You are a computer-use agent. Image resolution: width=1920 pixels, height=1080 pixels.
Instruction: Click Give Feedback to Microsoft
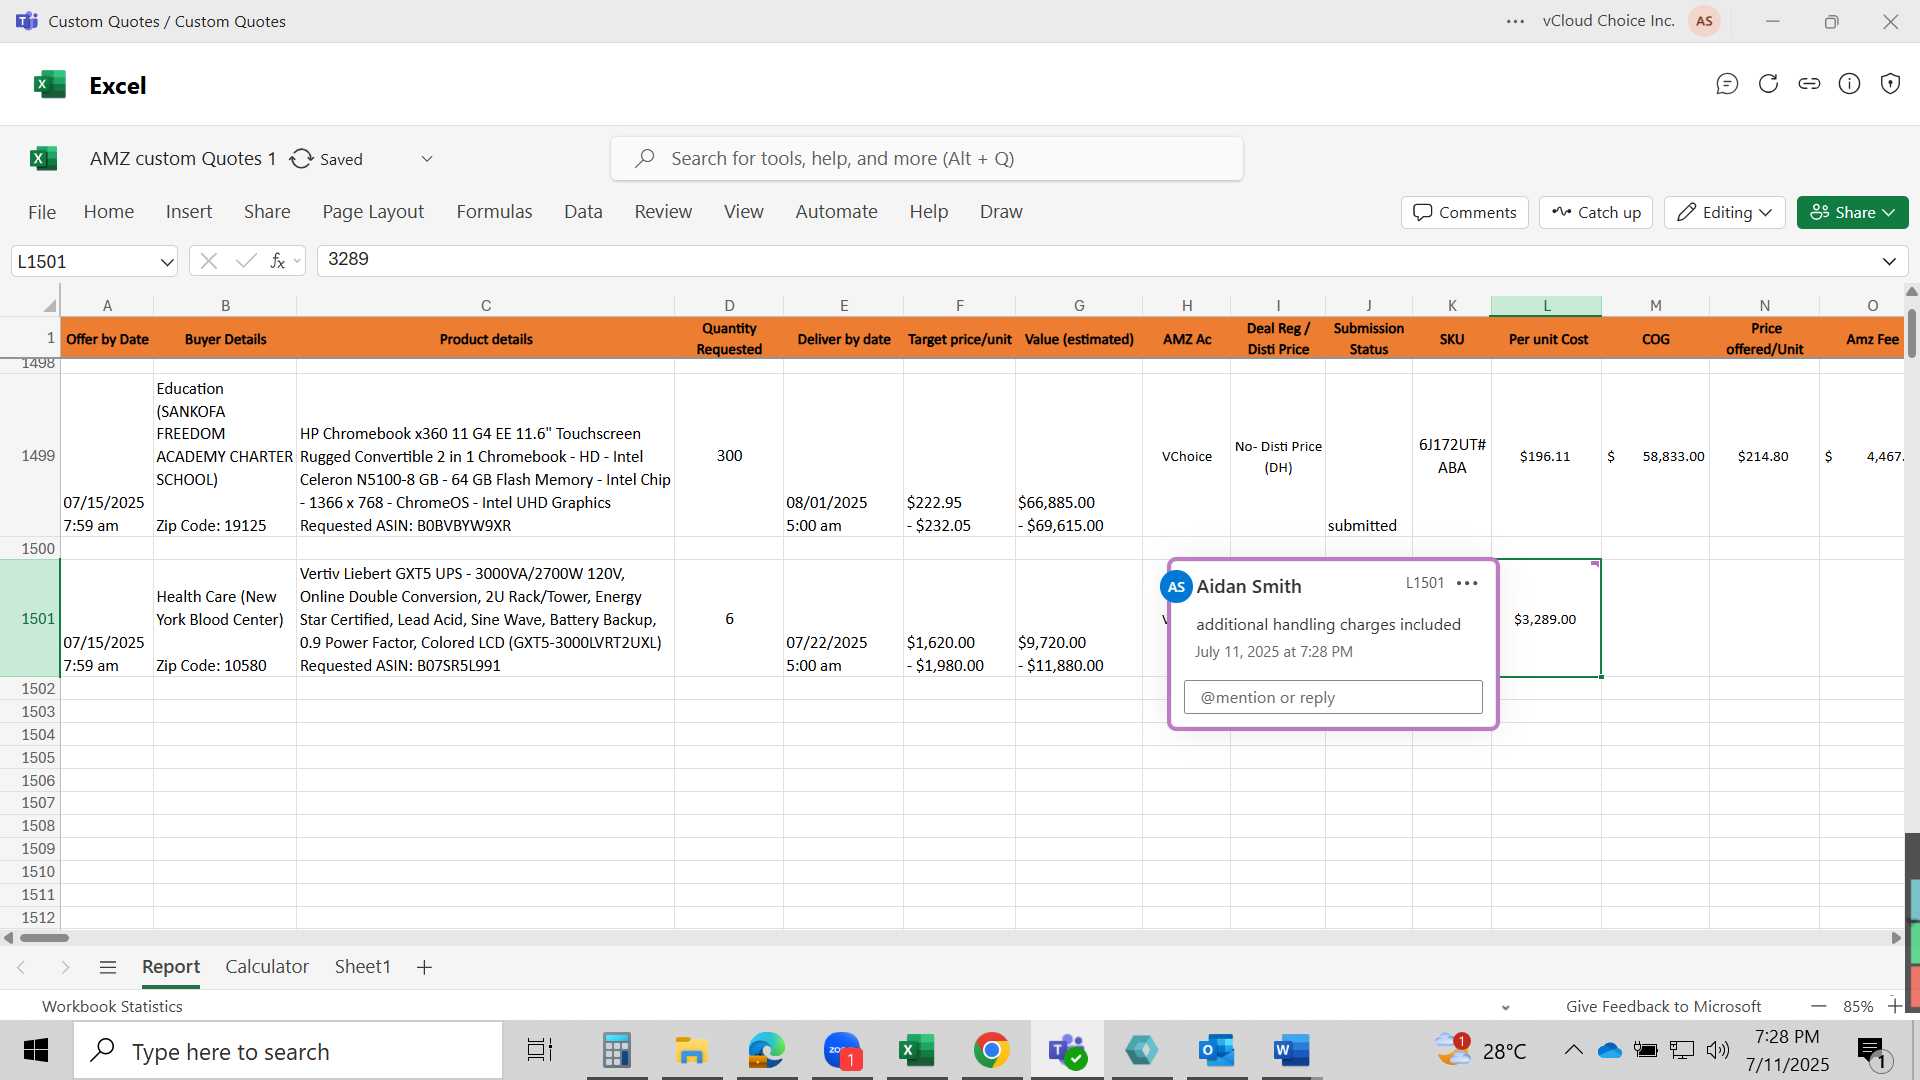click(x=1663, y=1006)
